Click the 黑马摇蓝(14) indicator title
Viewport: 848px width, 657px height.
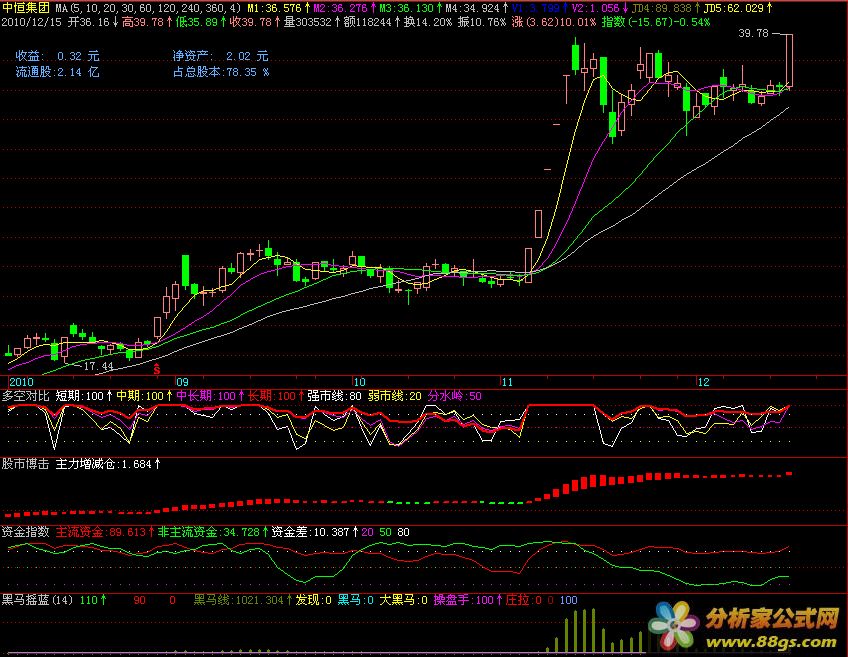37,600
